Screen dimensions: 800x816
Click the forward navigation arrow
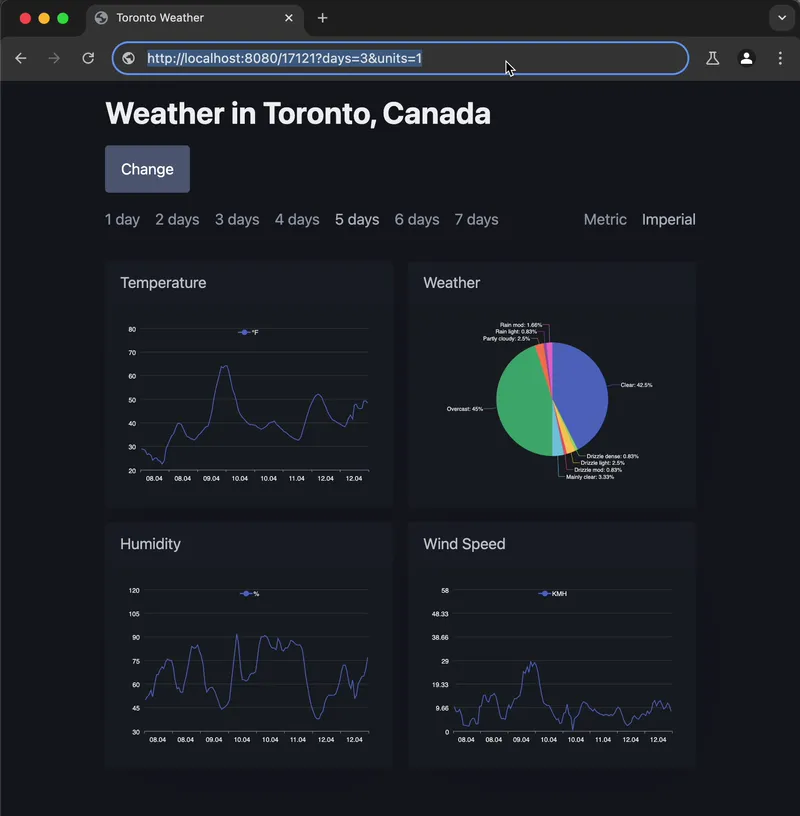click(x=52, y=58)
